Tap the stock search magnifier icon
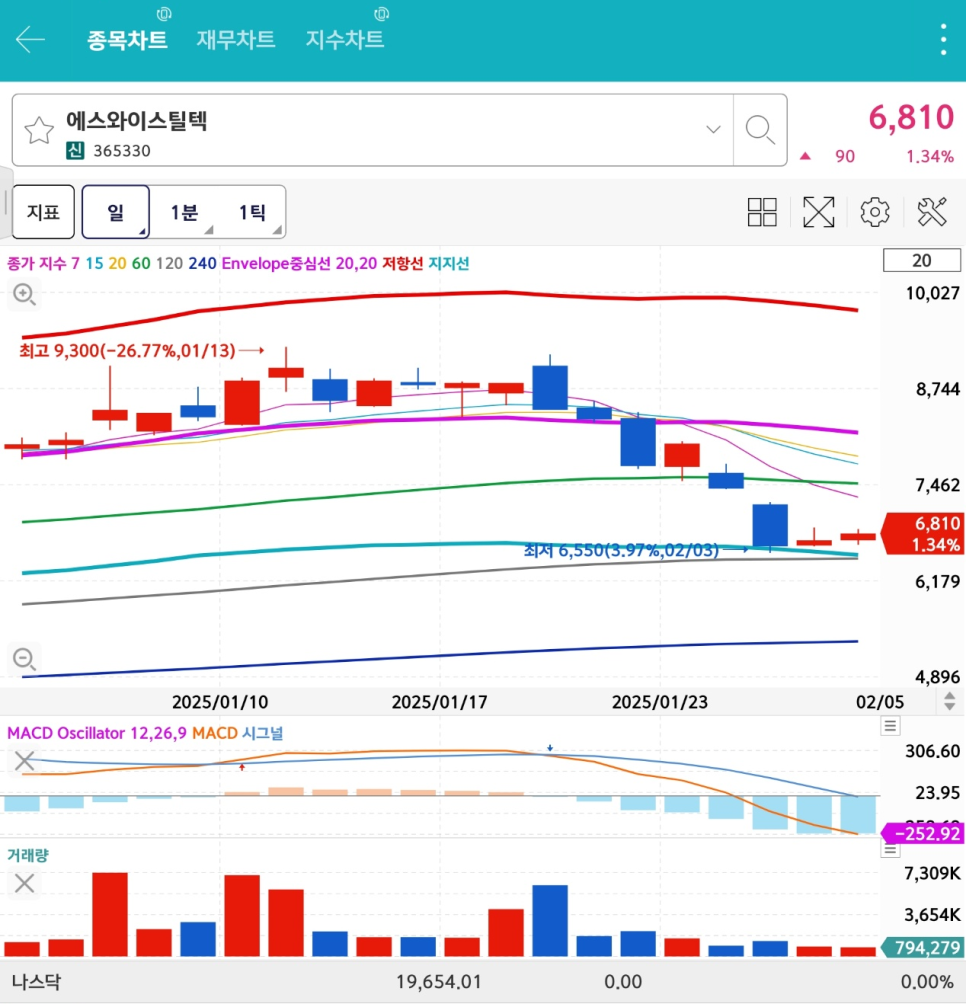Screen dimensions: 966x1004 coord(760,130)
